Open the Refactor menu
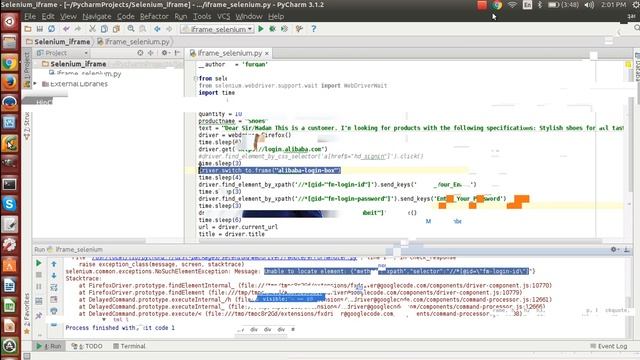Screen dimensions: 640x360 pos(154,16)
